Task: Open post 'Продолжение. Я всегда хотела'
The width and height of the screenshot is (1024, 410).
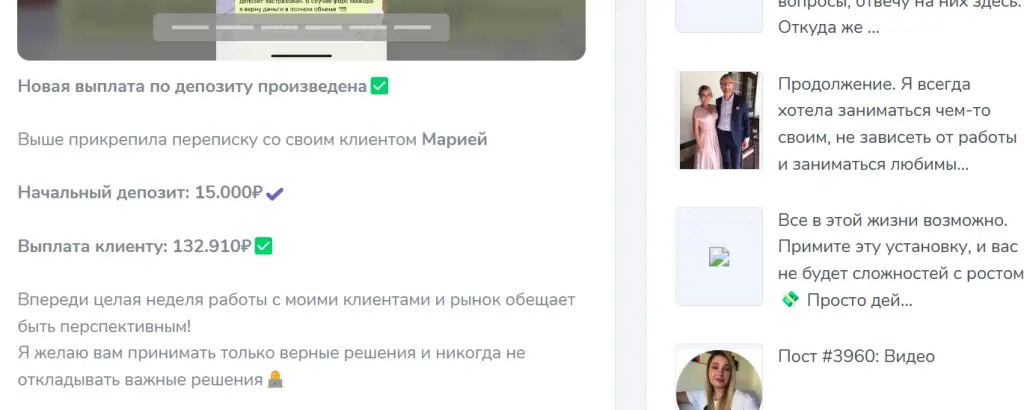Action: click(x=898, y=124)
